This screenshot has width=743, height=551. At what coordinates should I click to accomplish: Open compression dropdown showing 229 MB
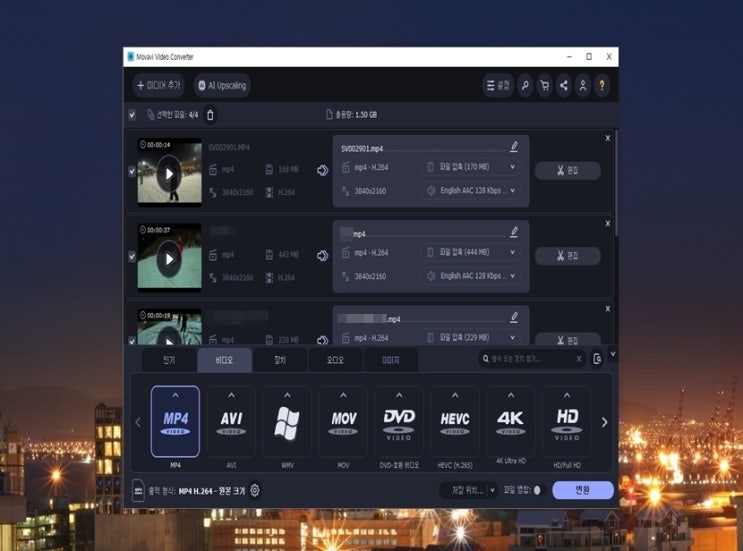[471, 337]
